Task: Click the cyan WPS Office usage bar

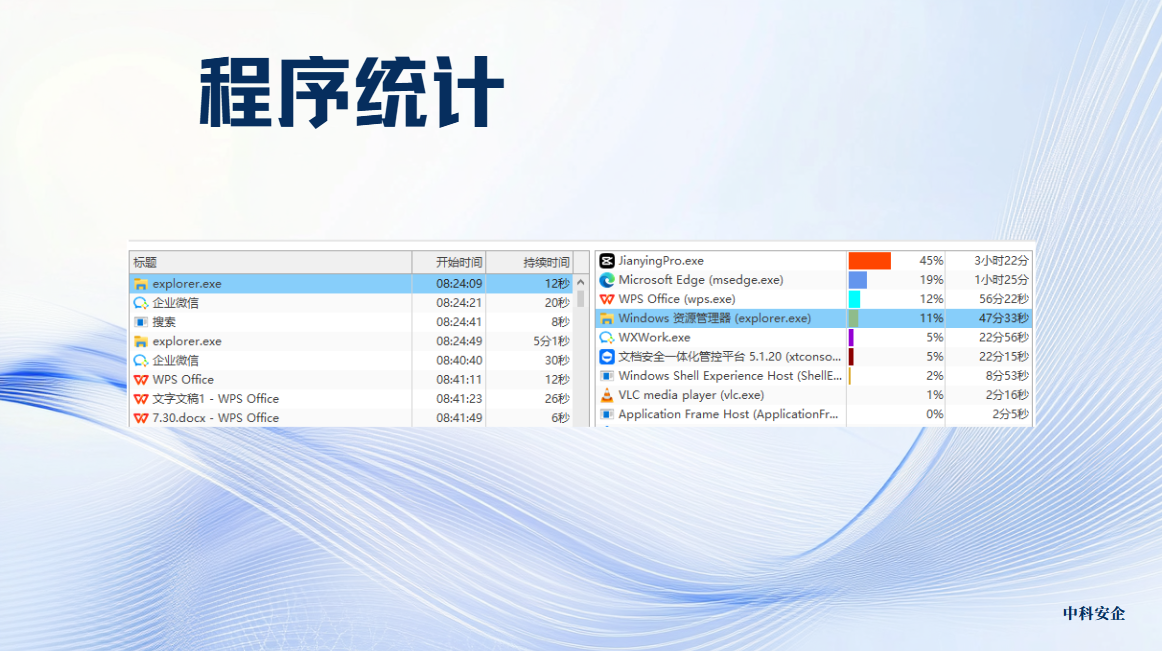Action: 854,300
